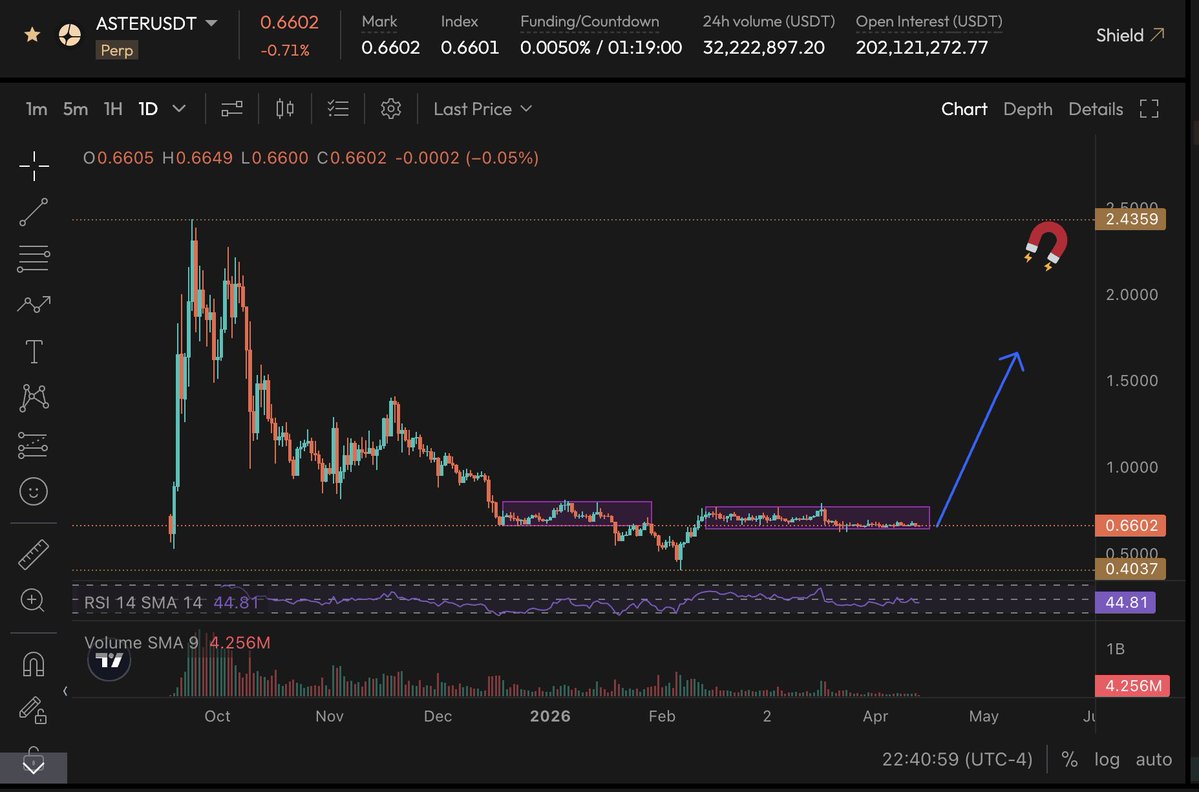The width and height of the screenshot is (1199, 792).
Task: Select the trend line drawing tool
Action: (34, 212)
